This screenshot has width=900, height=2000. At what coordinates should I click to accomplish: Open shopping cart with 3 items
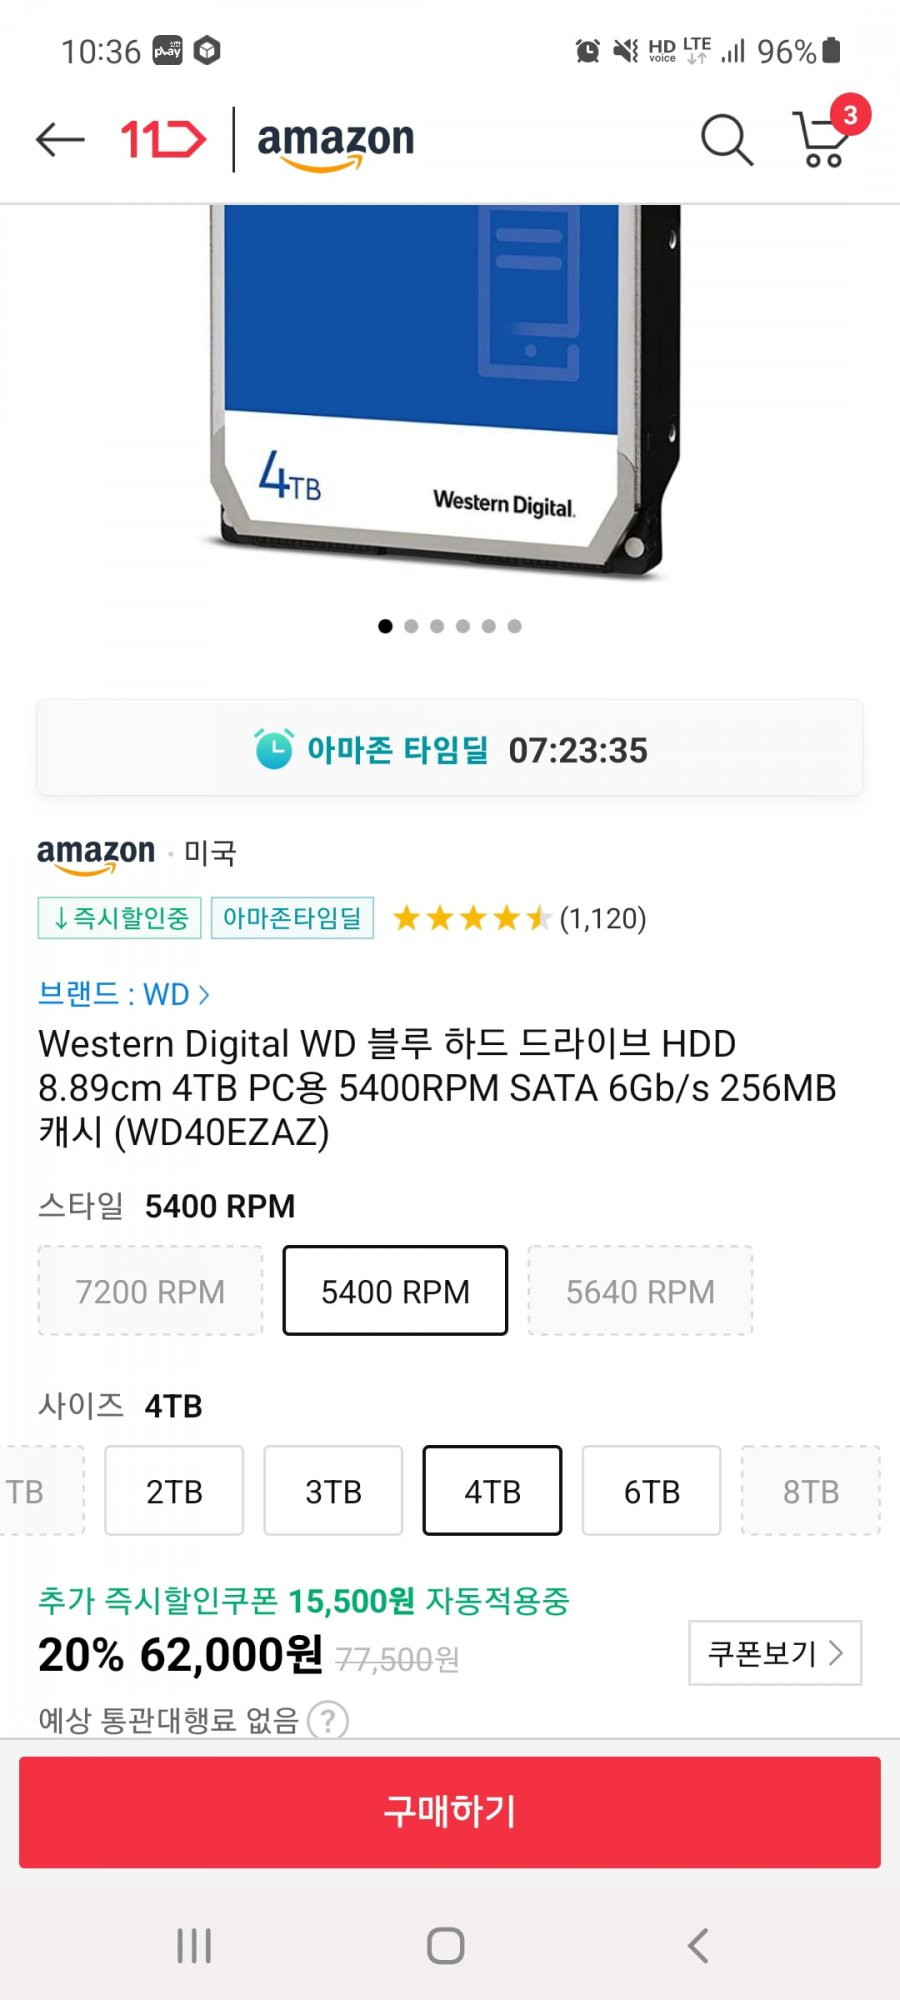tap(828, 133)
